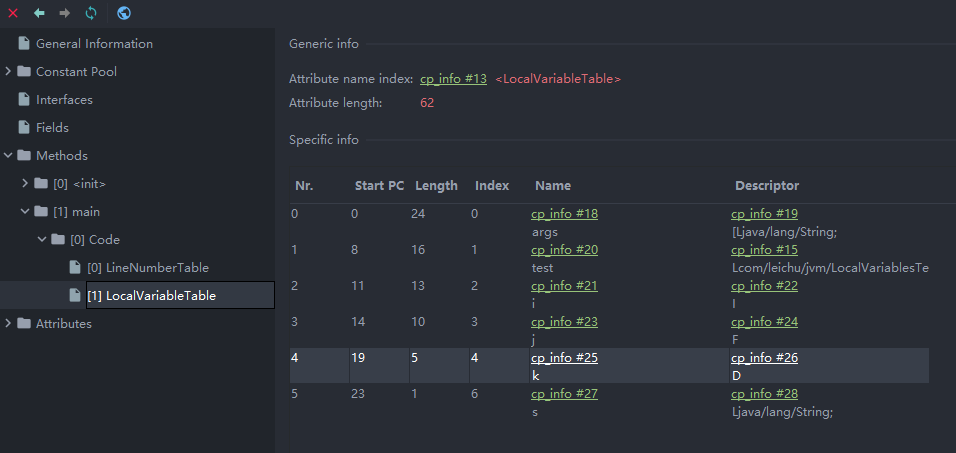Click the Interfaces file icon
This screenshot has height=453, width=956.
click(x=24, y=100)
